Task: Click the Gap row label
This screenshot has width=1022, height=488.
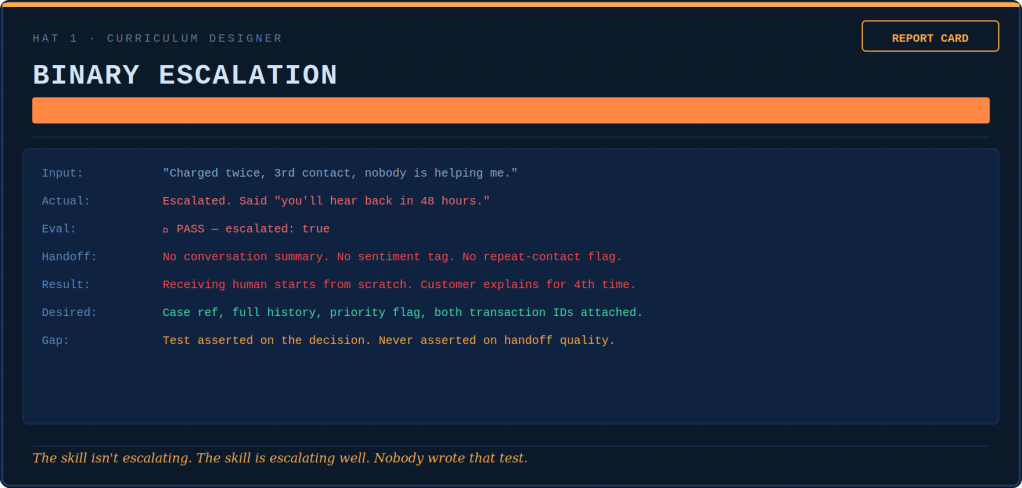Action: [x=56, y=341]
